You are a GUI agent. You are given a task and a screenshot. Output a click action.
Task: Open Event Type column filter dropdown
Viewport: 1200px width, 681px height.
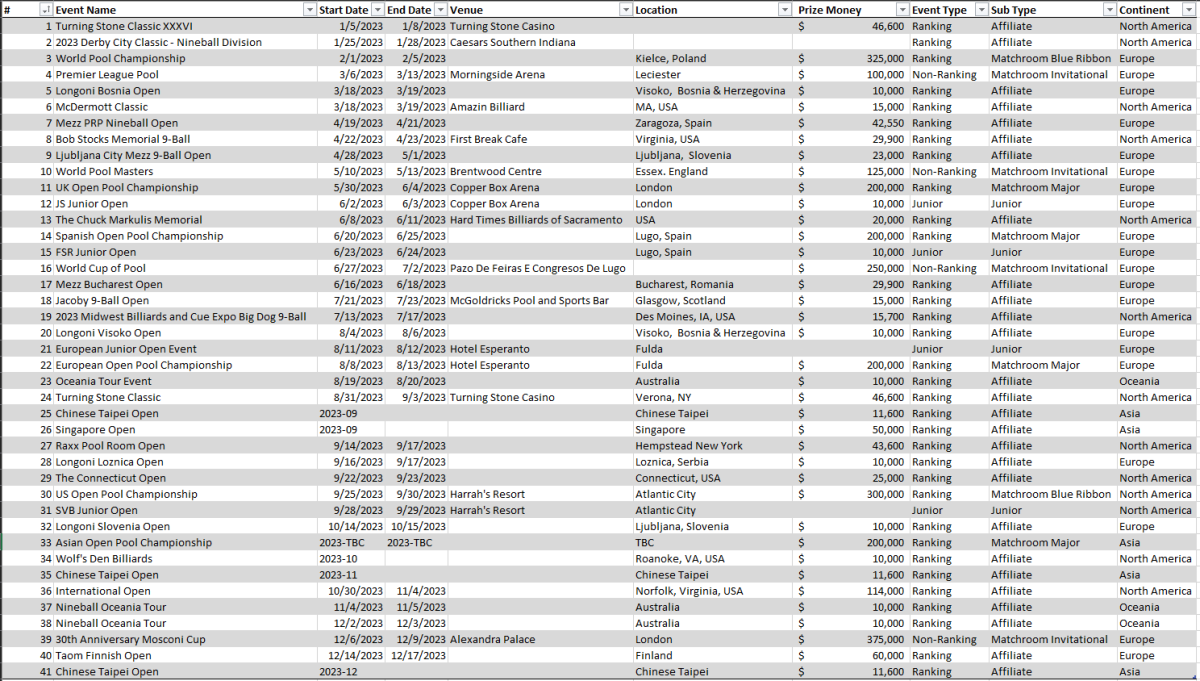click(980, 10)
